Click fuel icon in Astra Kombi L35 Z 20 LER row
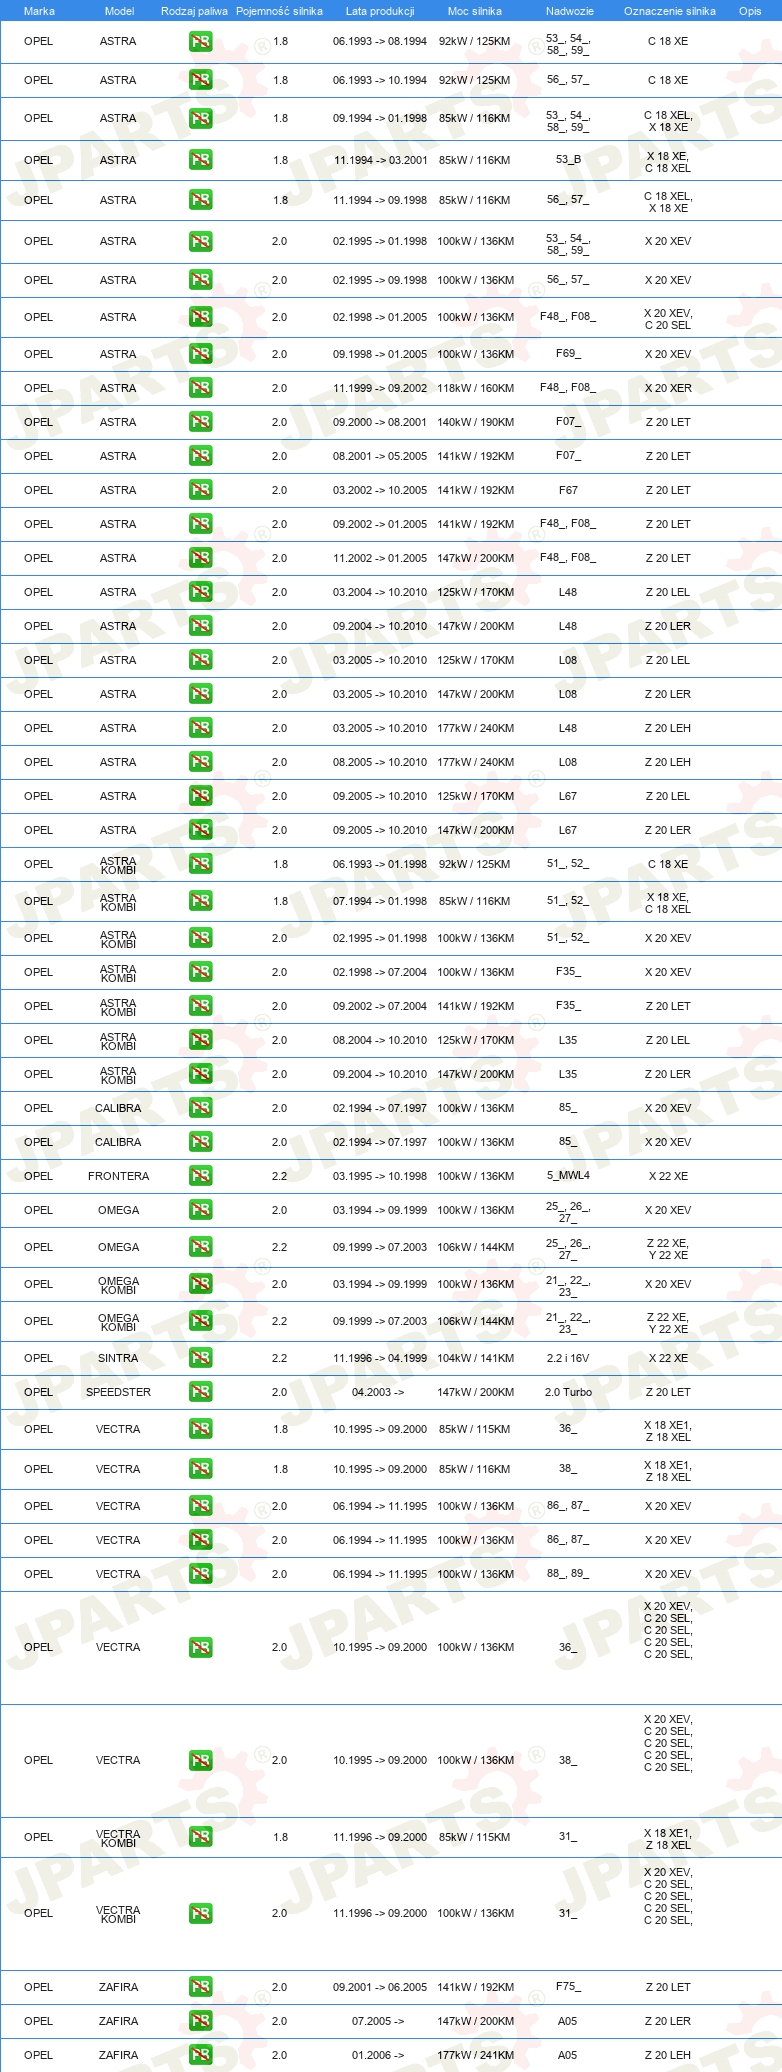This screenshot has width=782, height=2072. (x=200, y=1074)
